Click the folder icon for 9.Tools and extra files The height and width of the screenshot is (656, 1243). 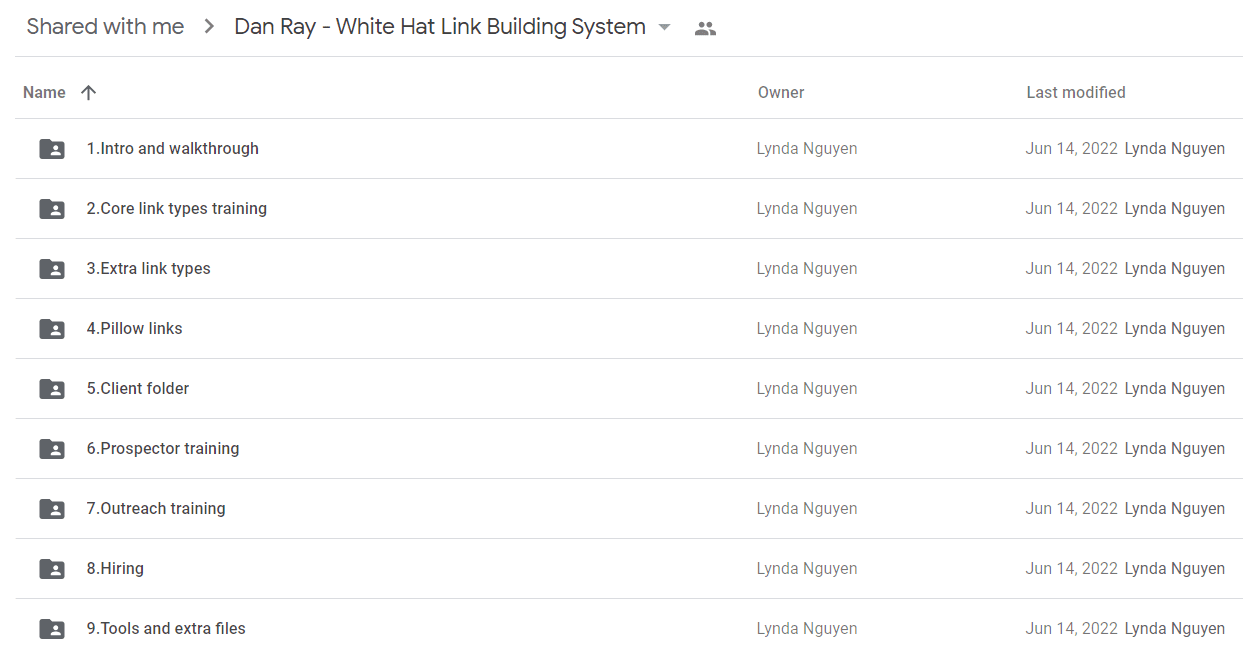(52, 629)
